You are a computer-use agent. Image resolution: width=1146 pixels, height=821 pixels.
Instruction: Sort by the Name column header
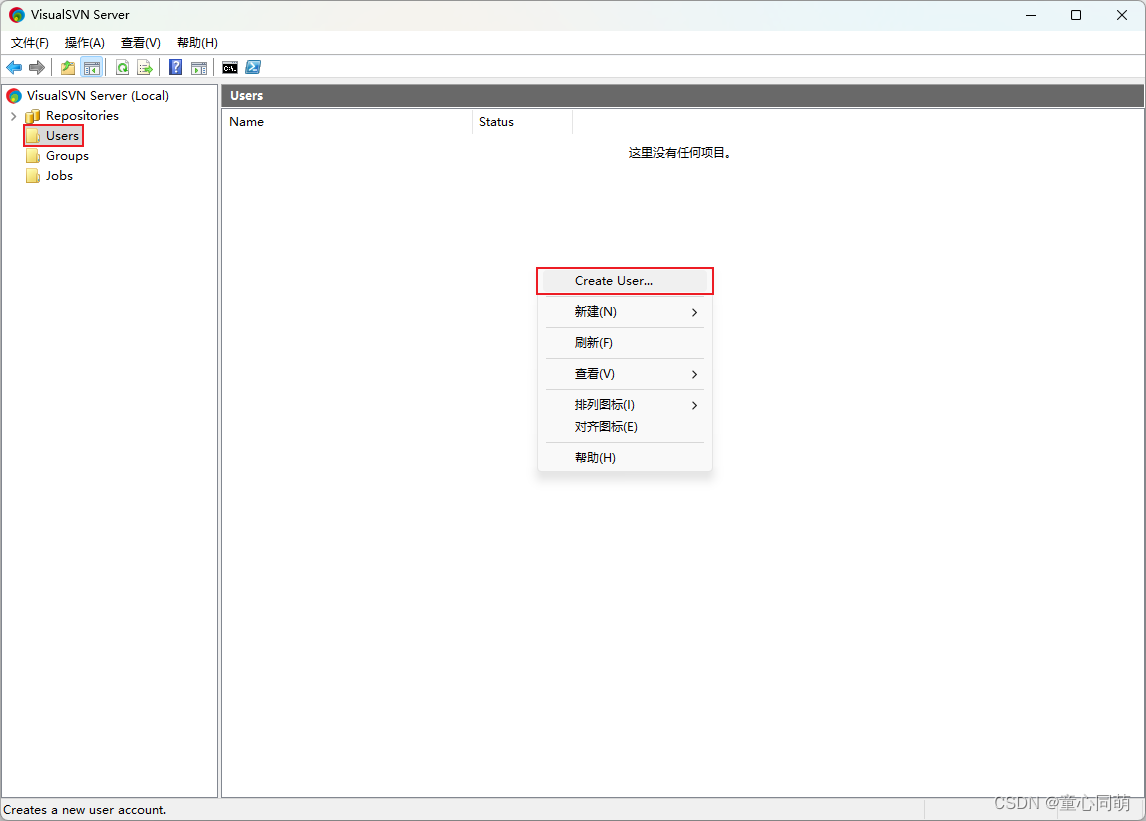click(347, 122)
